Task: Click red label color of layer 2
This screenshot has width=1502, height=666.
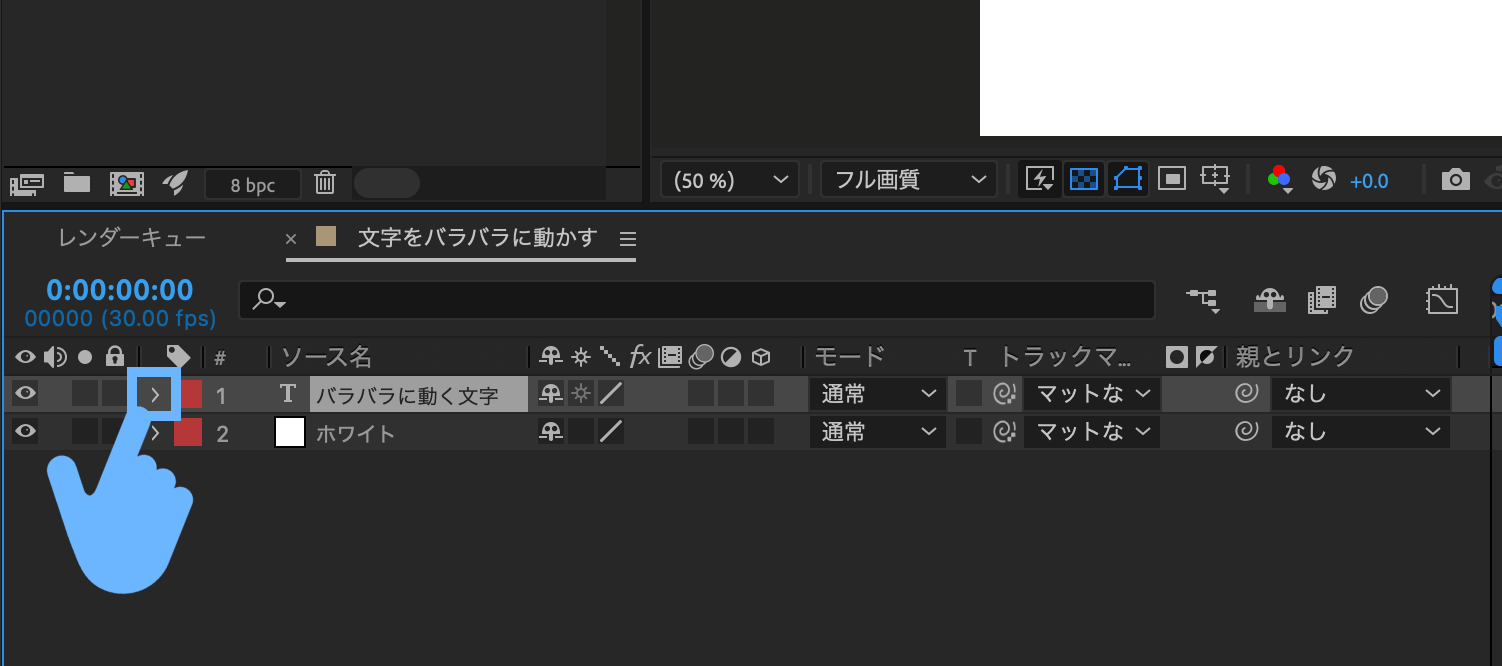Action: [188, 432]
